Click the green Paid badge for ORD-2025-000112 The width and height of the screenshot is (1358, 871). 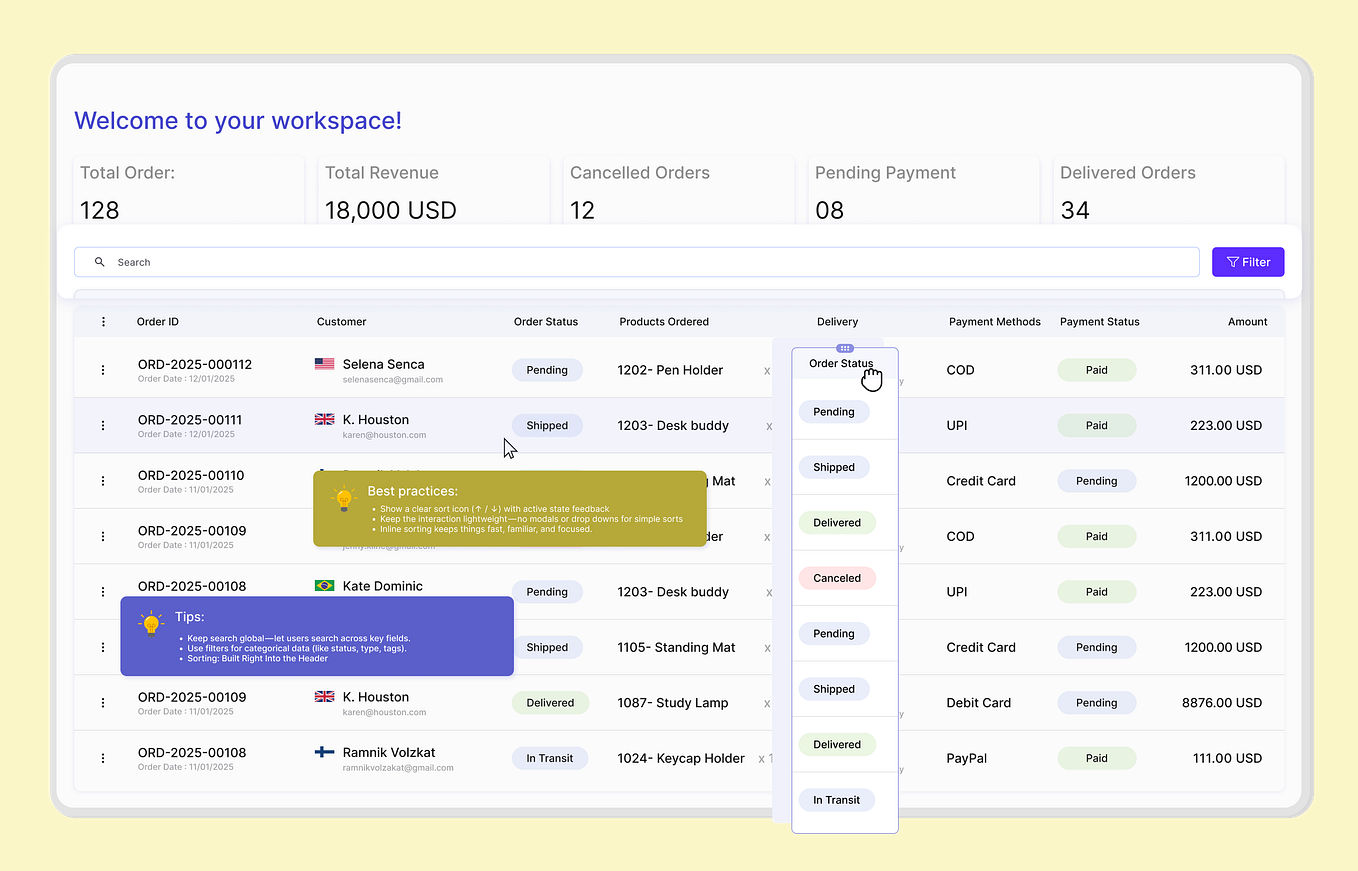[1096, 370]
